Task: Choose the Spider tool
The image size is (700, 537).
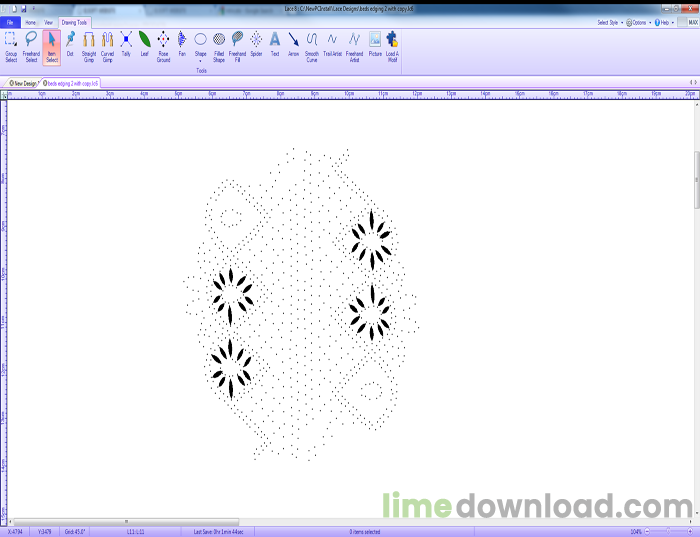Action: 256,45
